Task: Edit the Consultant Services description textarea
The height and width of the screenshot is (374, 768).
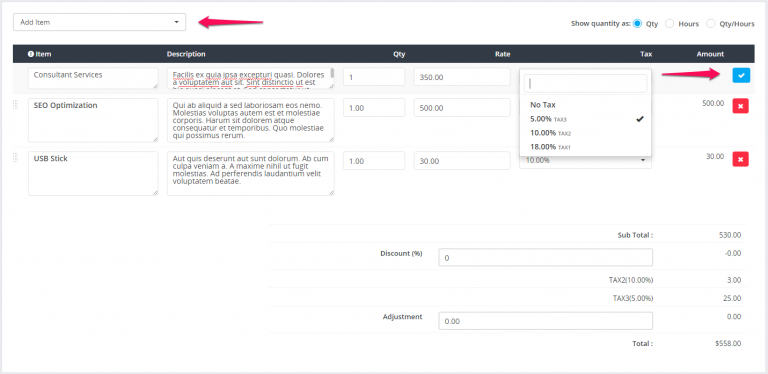Action: click(x=251, y=78)
